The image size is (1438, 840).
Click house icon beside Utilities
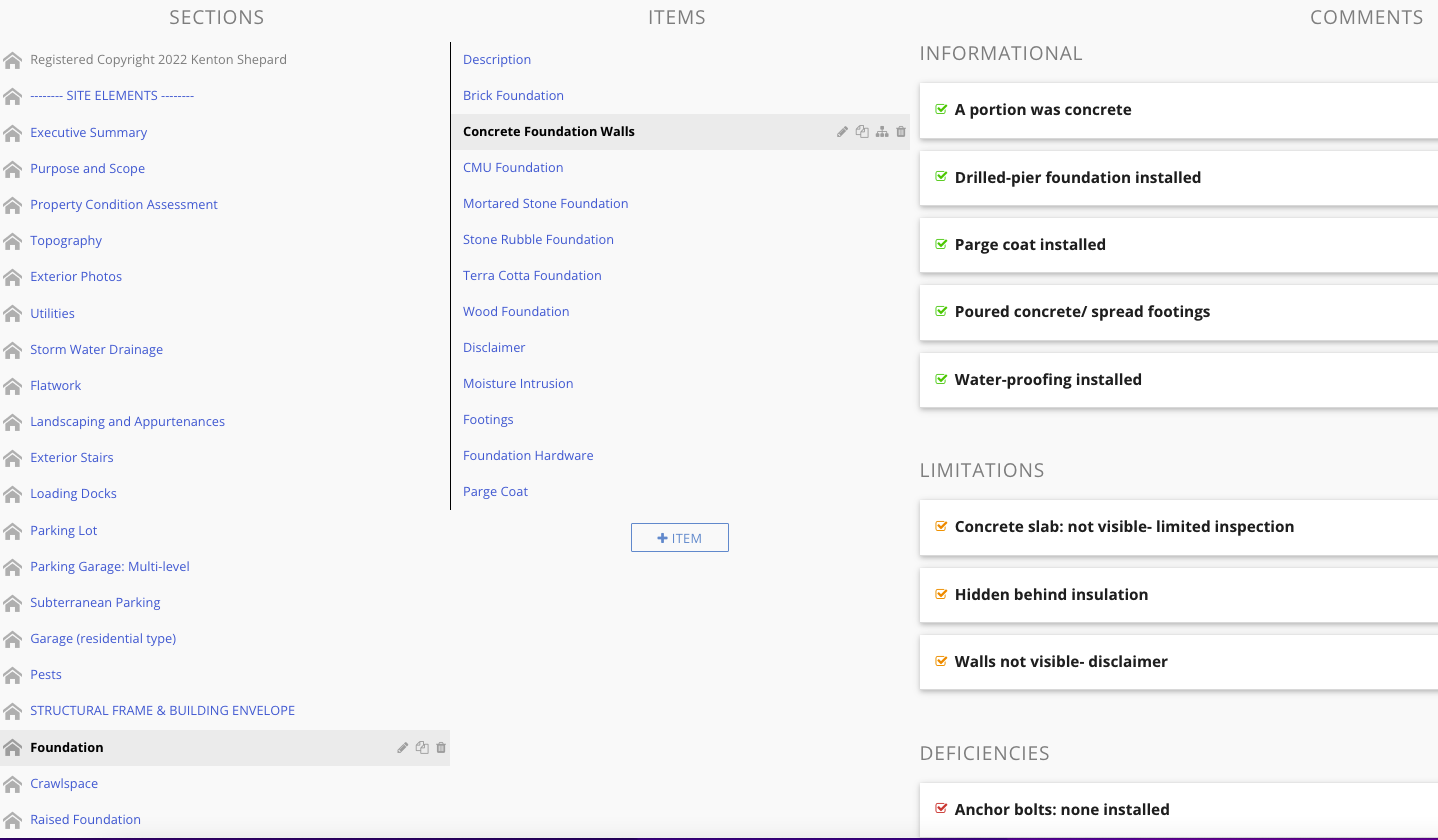coord(12,314)
